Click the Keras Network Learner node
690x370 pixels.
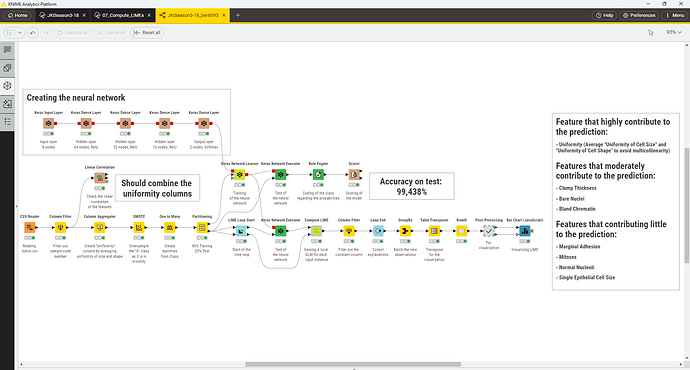pyautogui.click(x=239, y=175)
